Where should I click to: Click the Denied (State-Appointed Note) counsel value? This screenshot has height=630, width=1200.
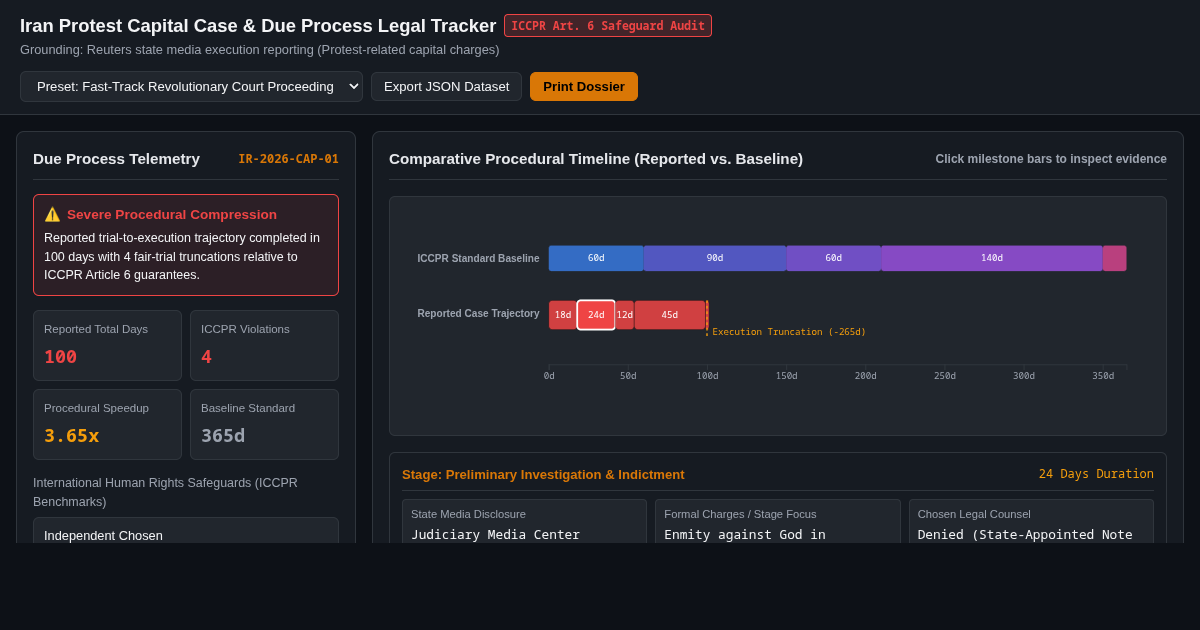(x=1025, y=534)
